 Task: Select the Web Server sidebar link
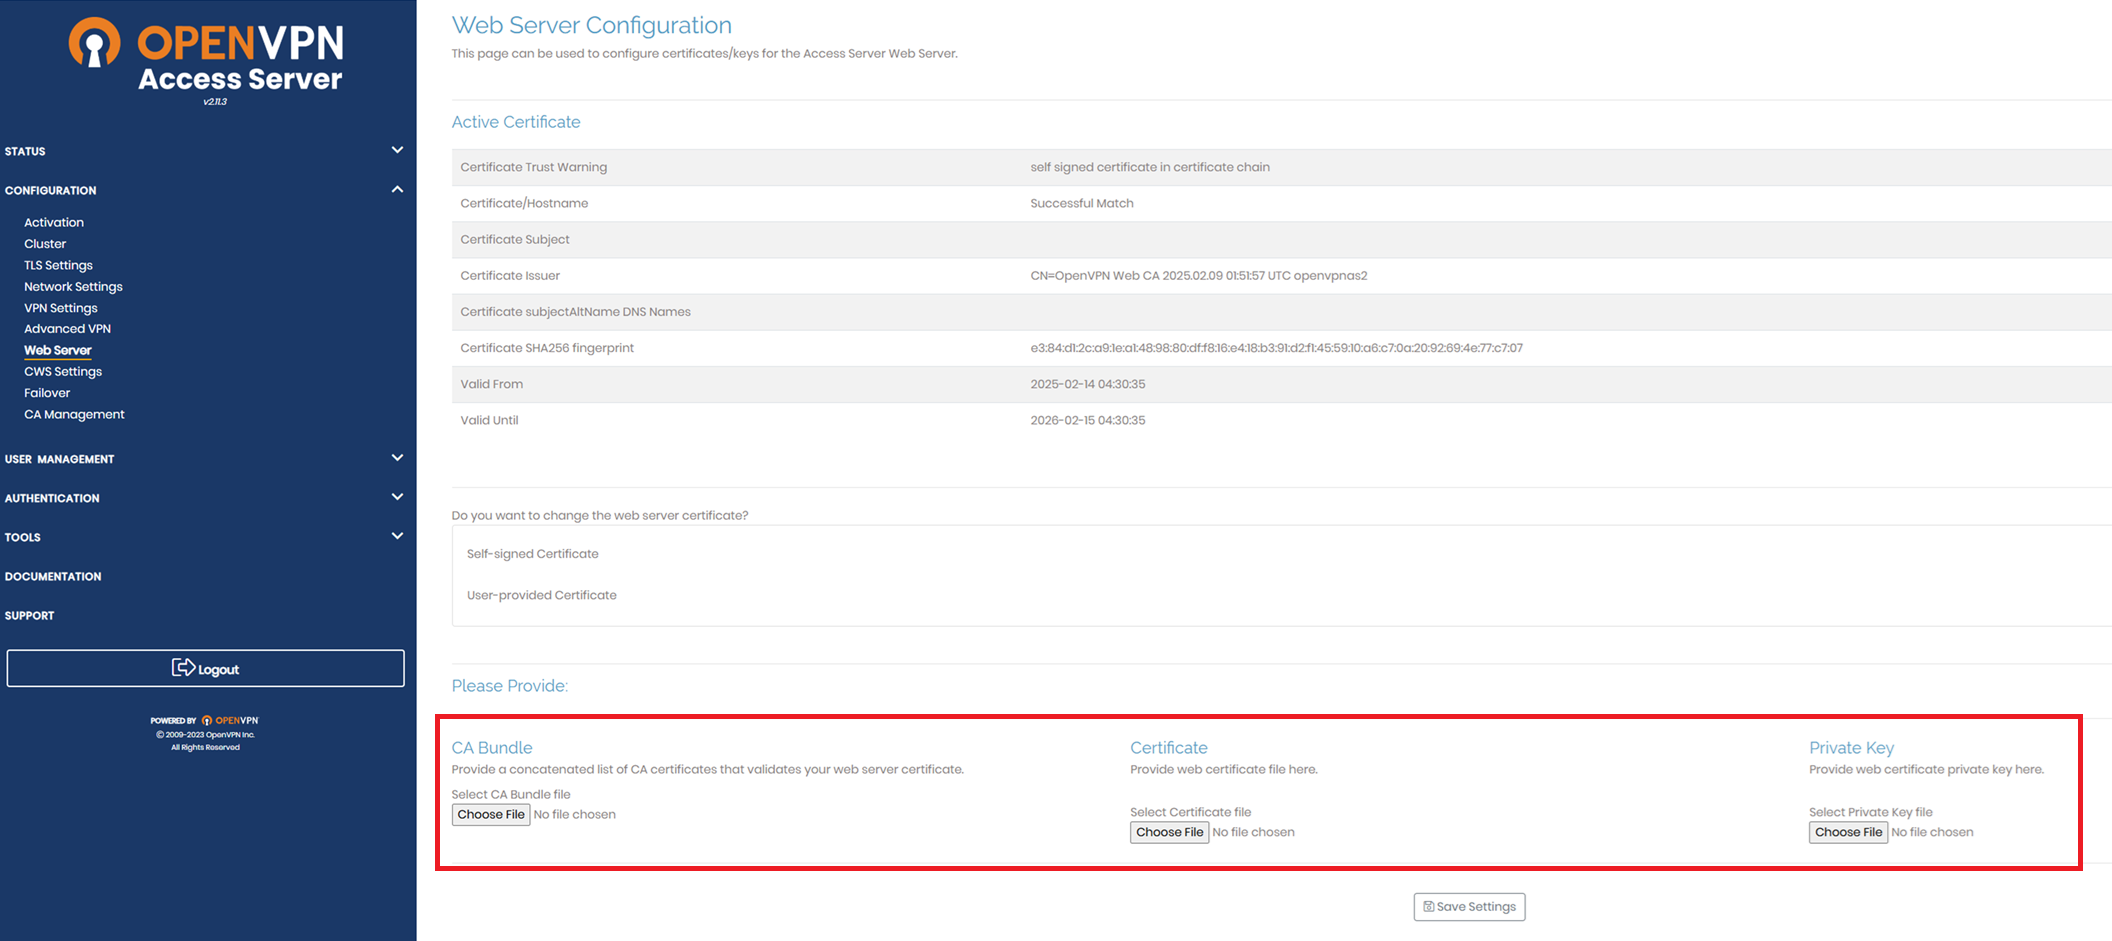pos(58,350)
